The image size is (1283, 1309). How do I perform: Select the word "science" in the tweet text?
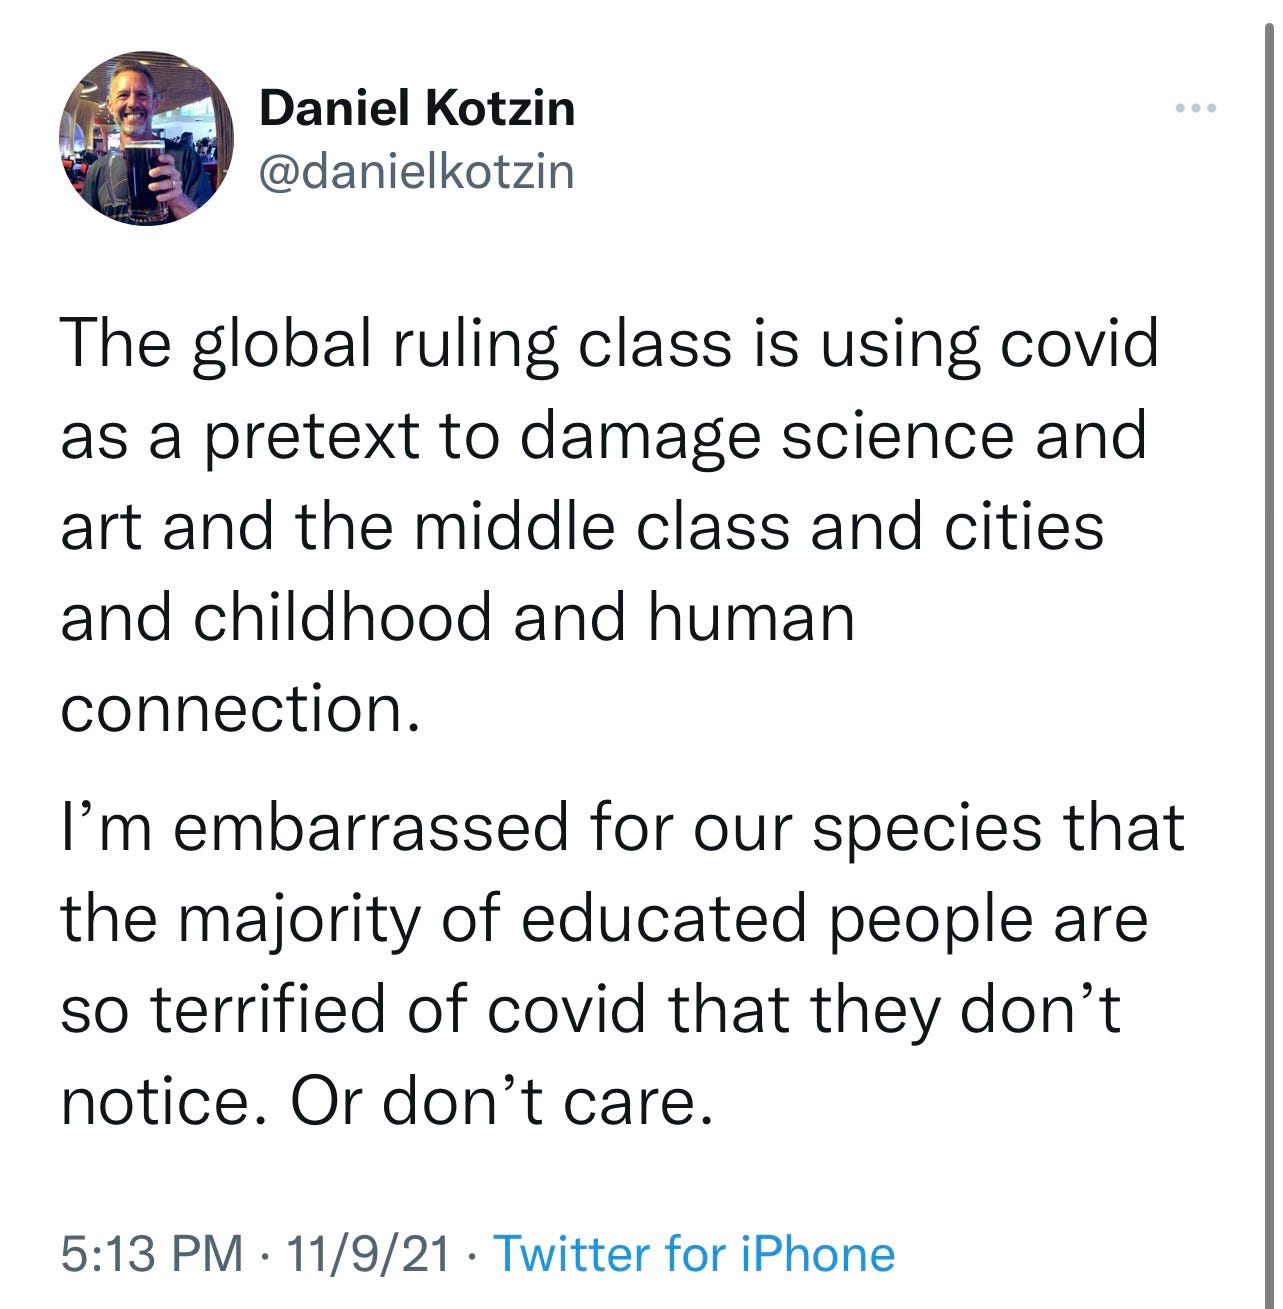(897, 435)
